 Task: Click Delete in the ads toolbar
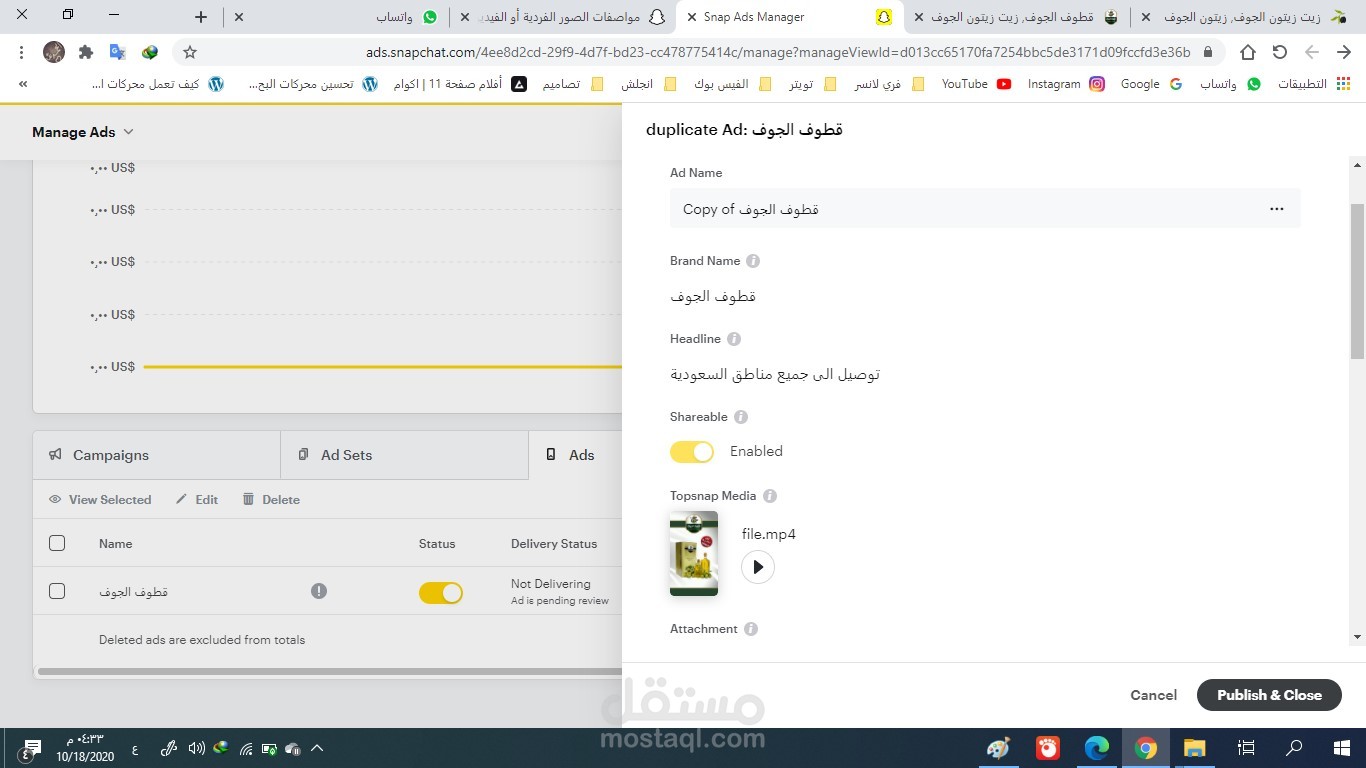[x=271, y=499]
